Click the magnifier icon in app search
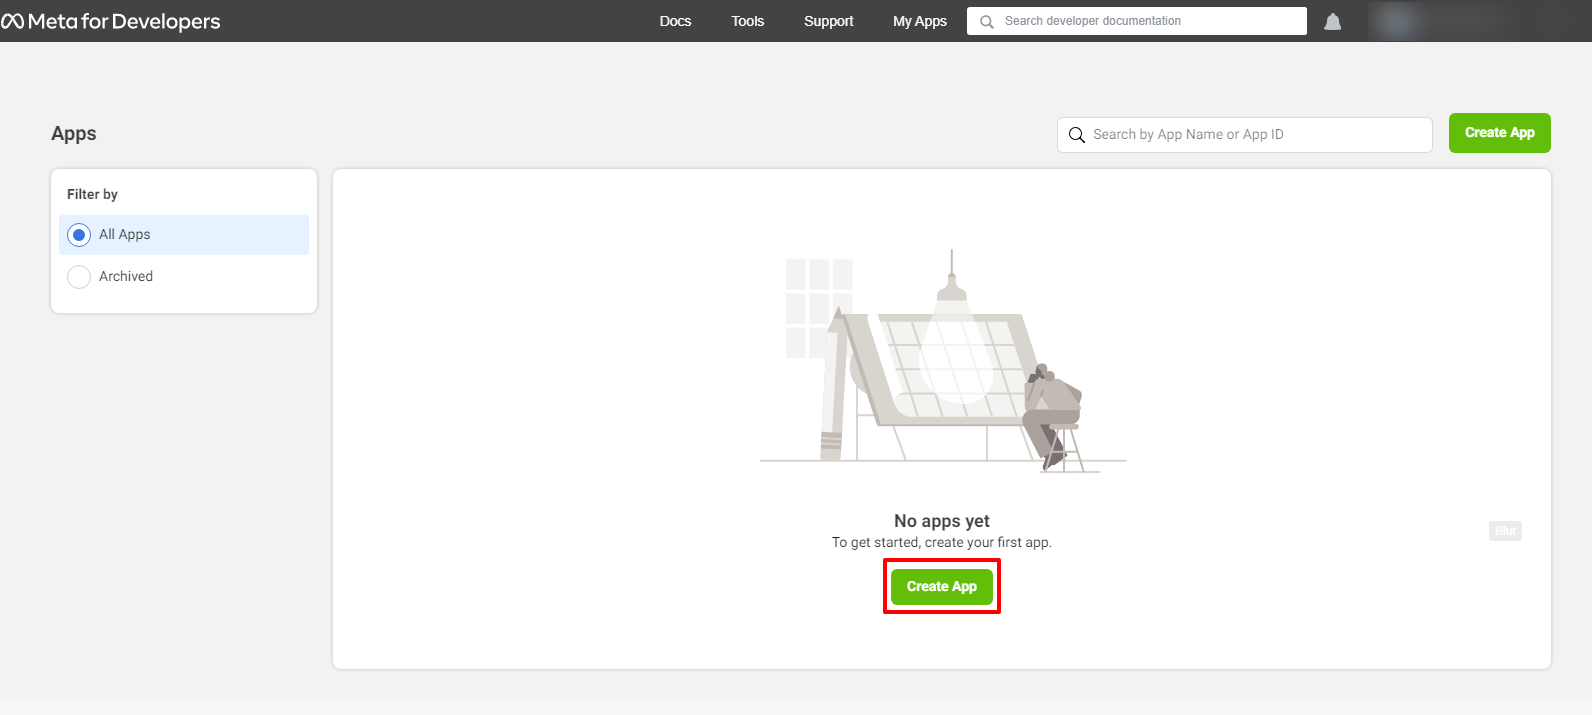The height and width of the screenshot is (715, 1592). click(1077, 135)
